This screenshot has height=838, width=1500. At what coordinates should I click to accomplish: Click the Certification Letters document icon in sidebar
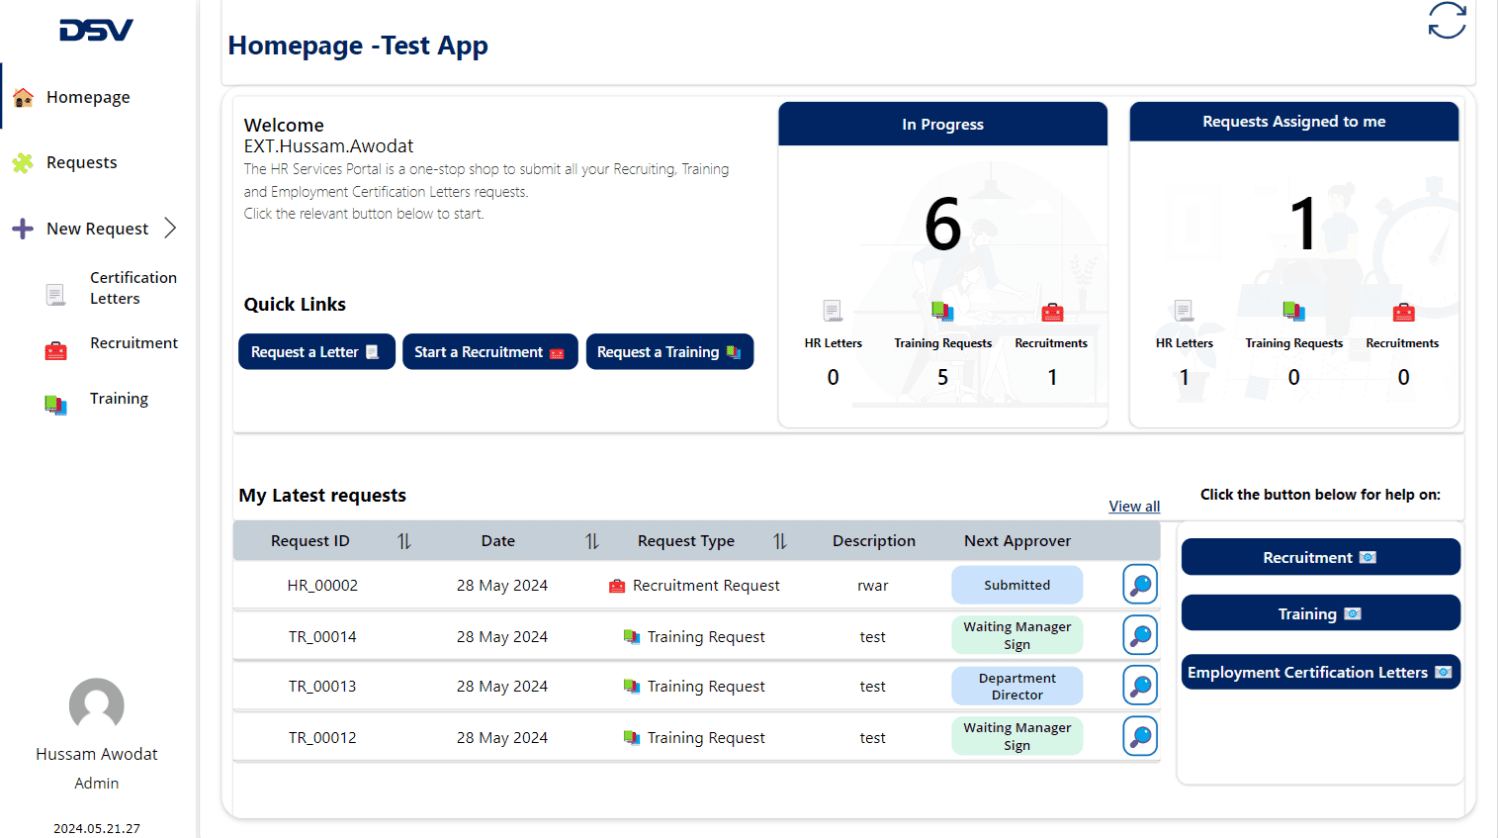click(x=56, y=294)
